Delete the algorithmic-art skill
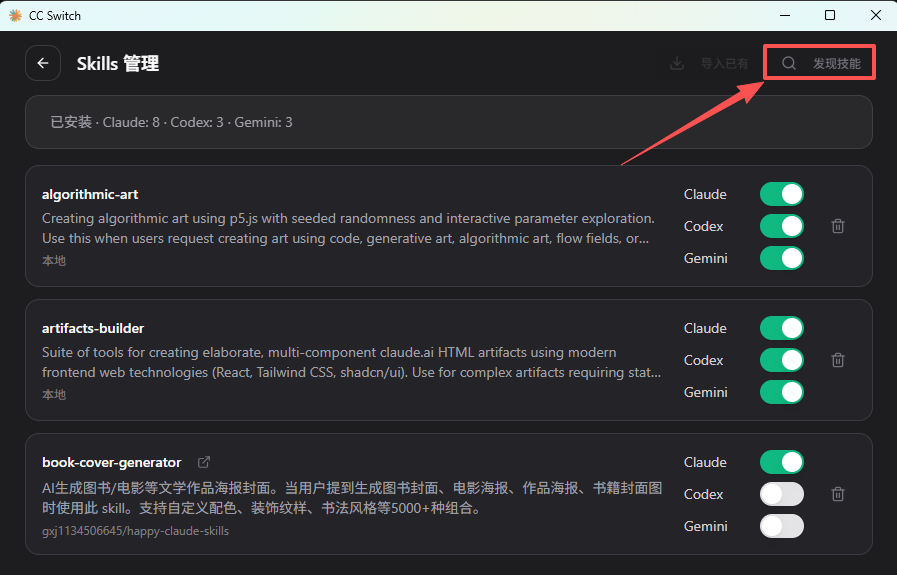 pos(838,226)
